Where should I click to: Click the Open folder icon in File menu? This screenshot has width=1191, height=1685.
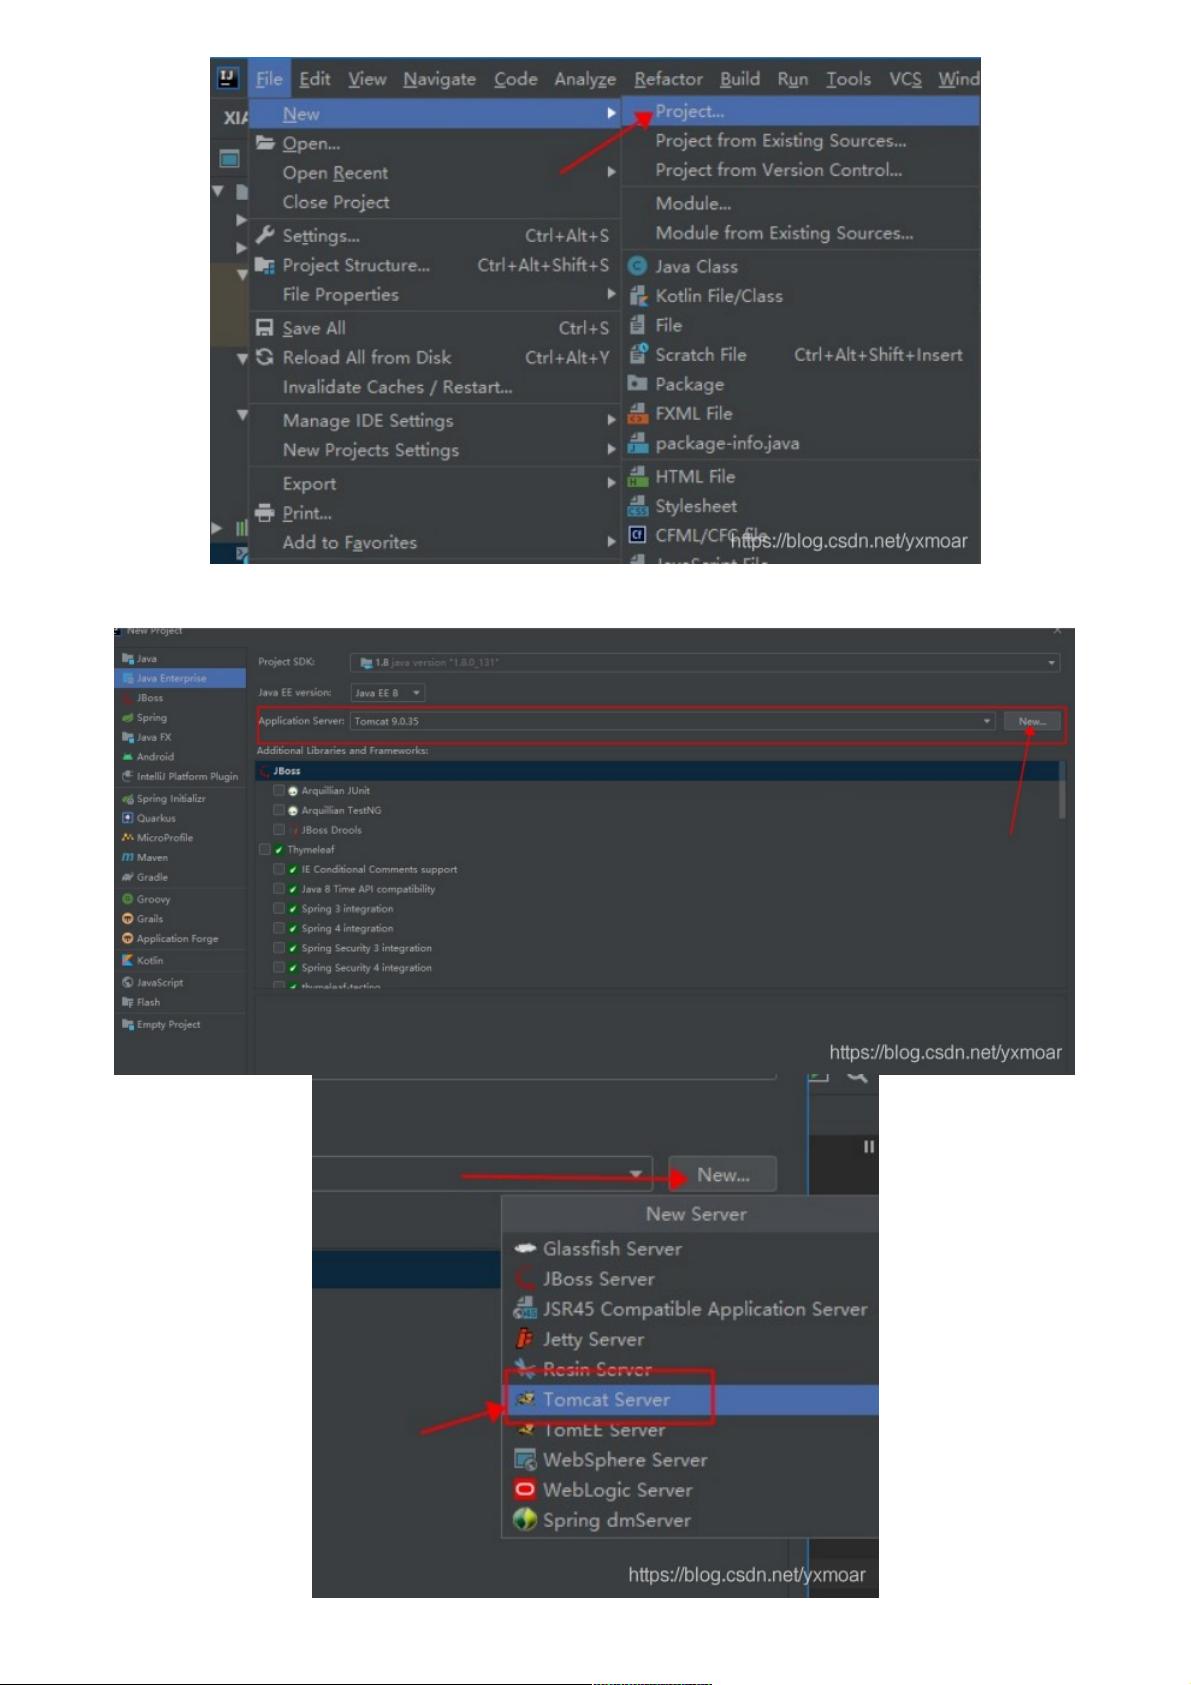click(265, 143)
